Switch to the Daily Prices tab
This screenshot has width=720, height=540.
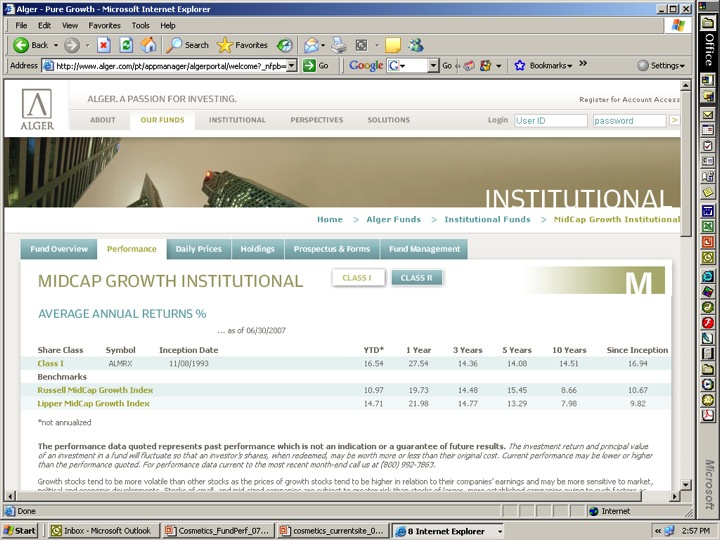click(198, 249)
